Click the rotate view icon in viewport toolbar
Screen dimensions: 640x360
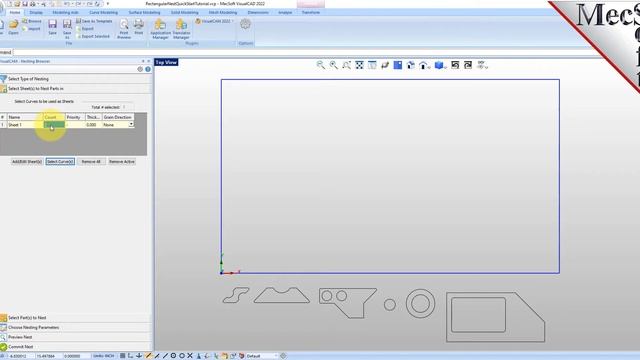(x=385, y=65)
